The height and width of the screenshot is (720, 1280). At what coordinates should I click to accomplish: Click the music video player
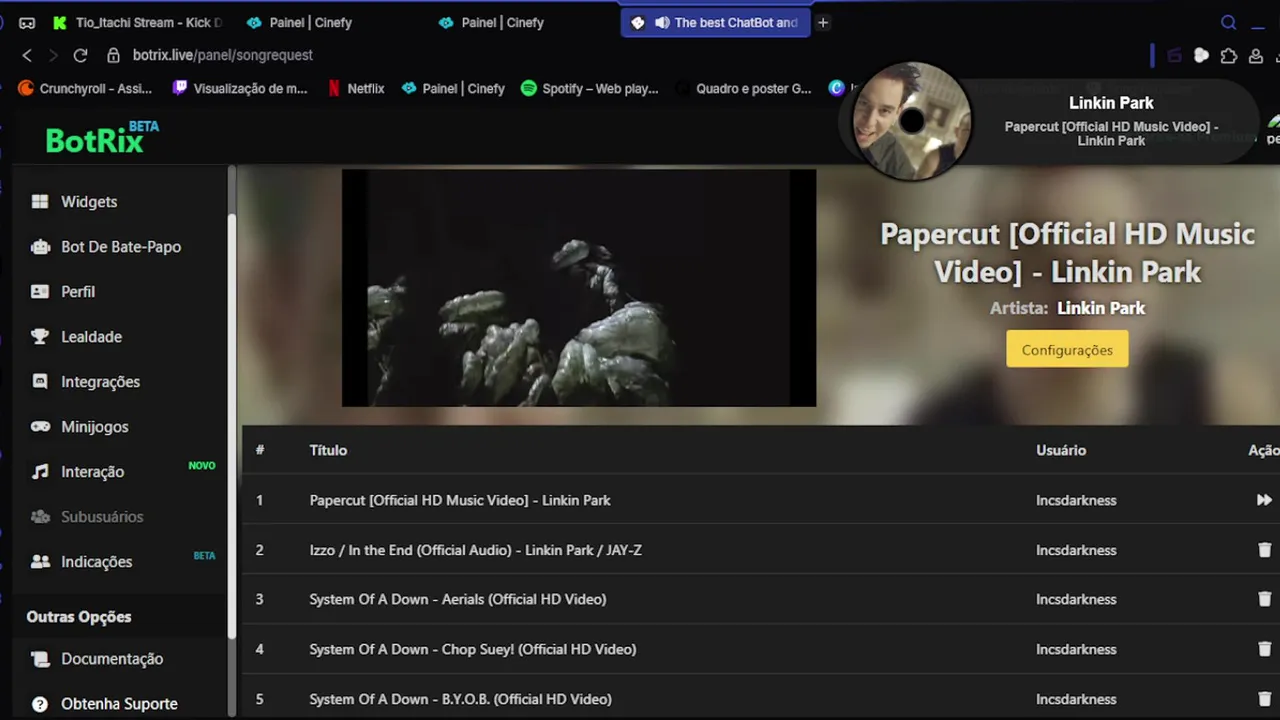579,288
